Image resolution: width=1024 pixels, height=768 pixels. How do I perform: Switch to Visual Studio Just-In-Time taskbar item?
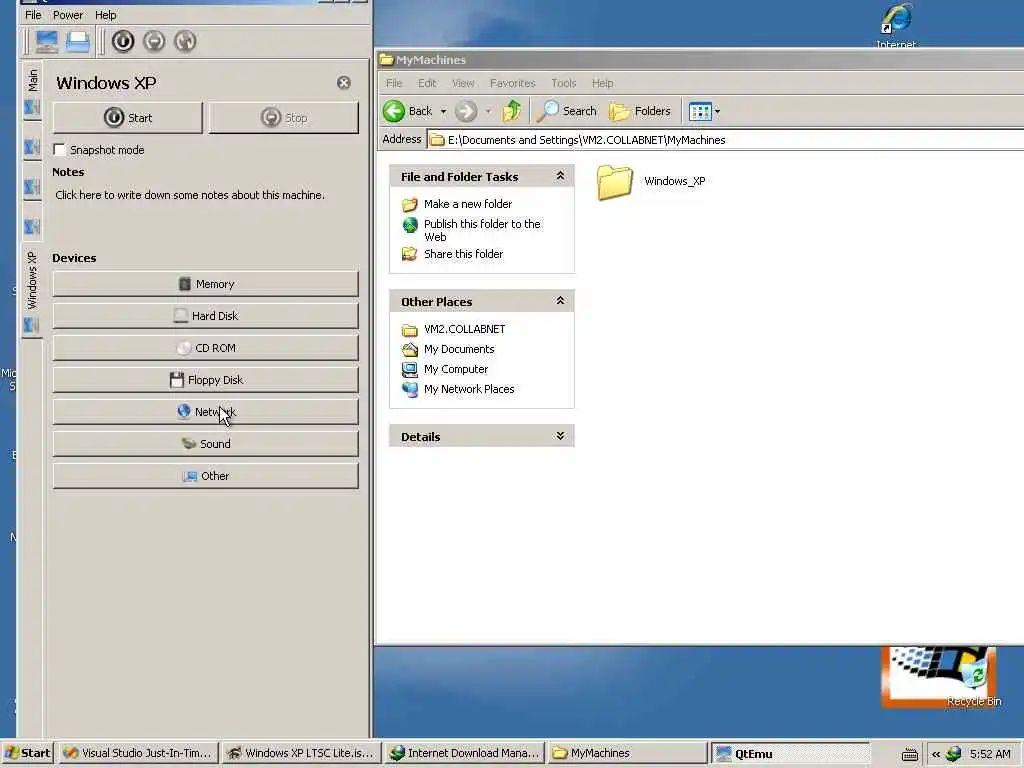point(138,754)
